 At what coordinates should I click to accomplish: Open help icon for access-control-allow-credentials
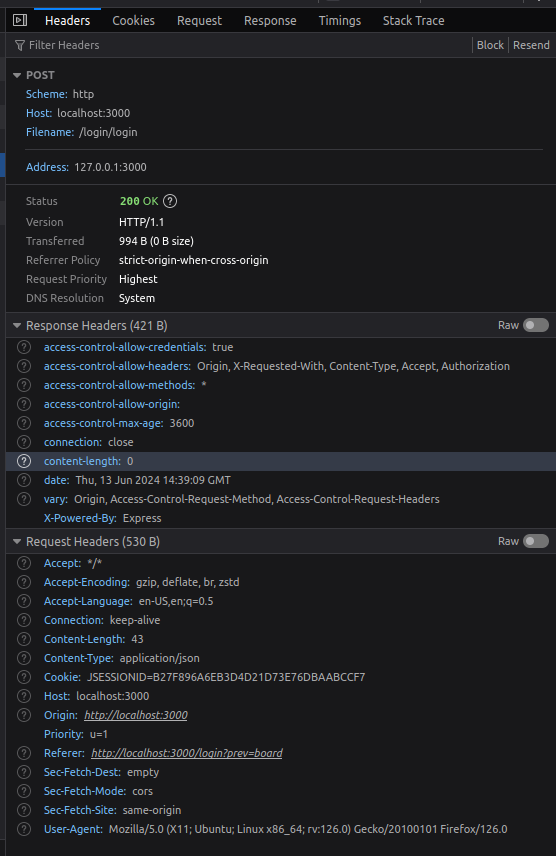[x=24, y=347]
